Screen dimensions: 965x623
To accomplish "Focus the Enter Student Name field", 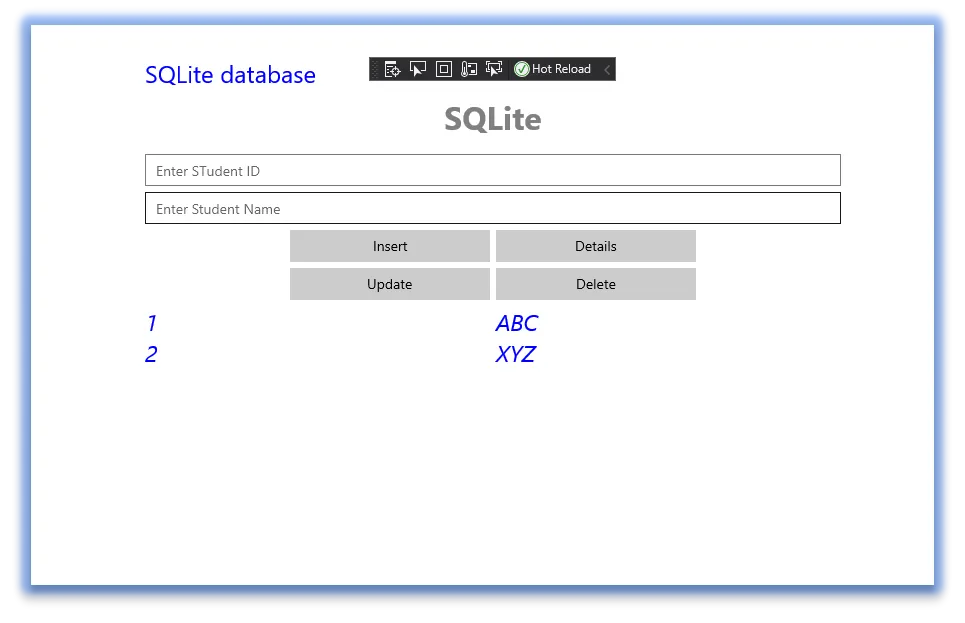I will tap(492, 209).
